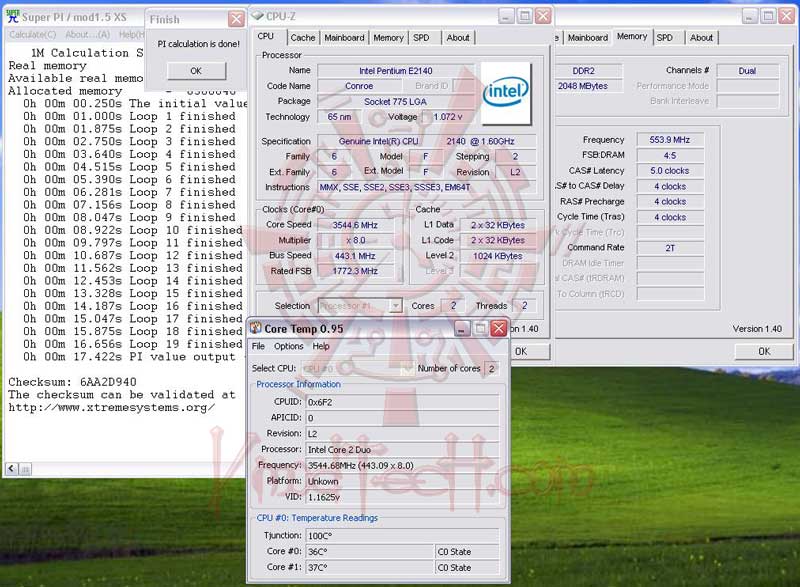Open the SPD tab in front CPU-Z

pos(421,38)
